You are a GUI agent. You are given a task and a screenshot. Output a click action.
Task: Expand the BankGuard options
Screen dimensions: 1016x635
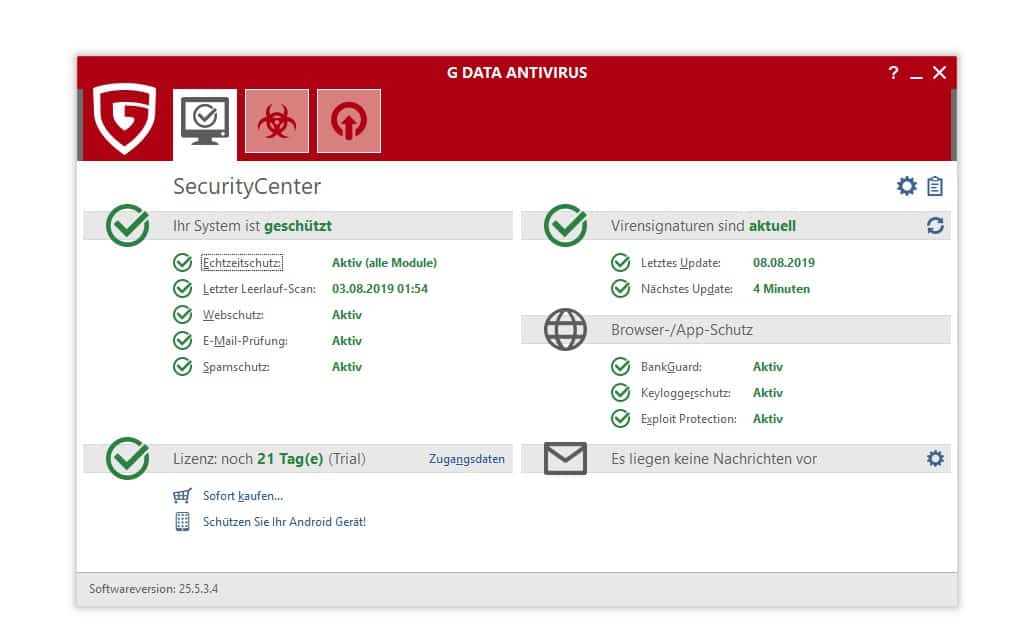pos(671,367)
